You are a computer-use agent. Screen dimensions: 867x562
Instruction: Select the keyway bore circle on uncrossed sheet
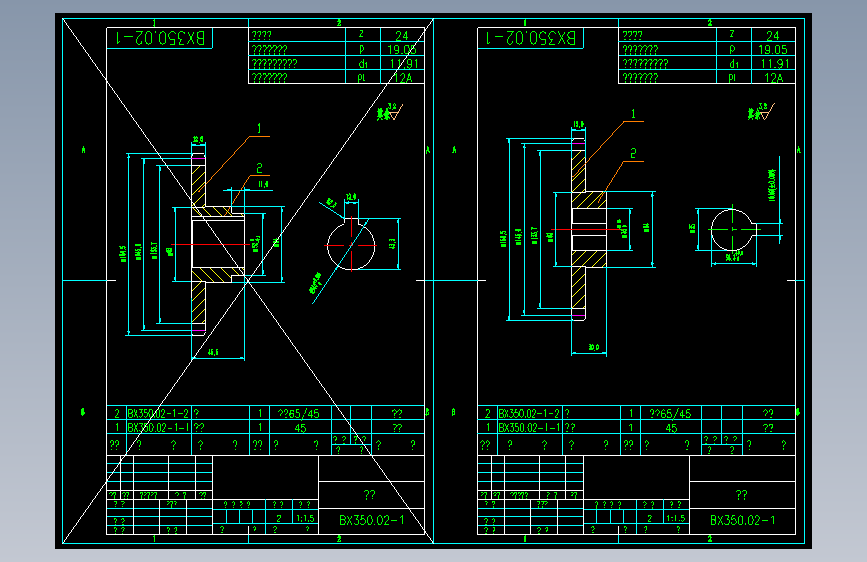coord(733,230)
